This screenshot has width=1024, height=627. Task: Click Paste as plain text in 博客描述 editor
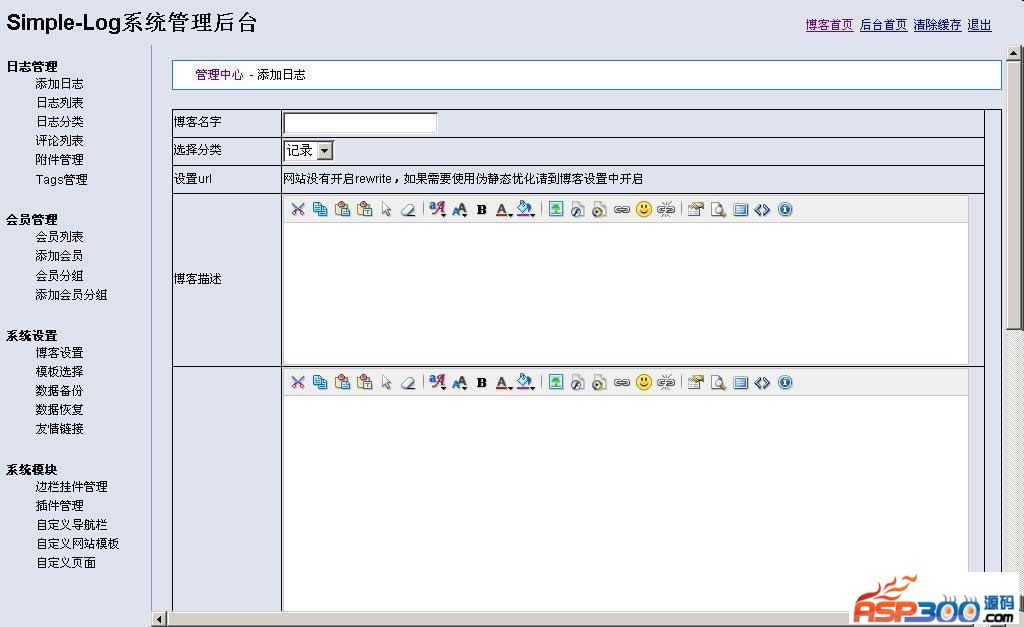tap(364, 209)
